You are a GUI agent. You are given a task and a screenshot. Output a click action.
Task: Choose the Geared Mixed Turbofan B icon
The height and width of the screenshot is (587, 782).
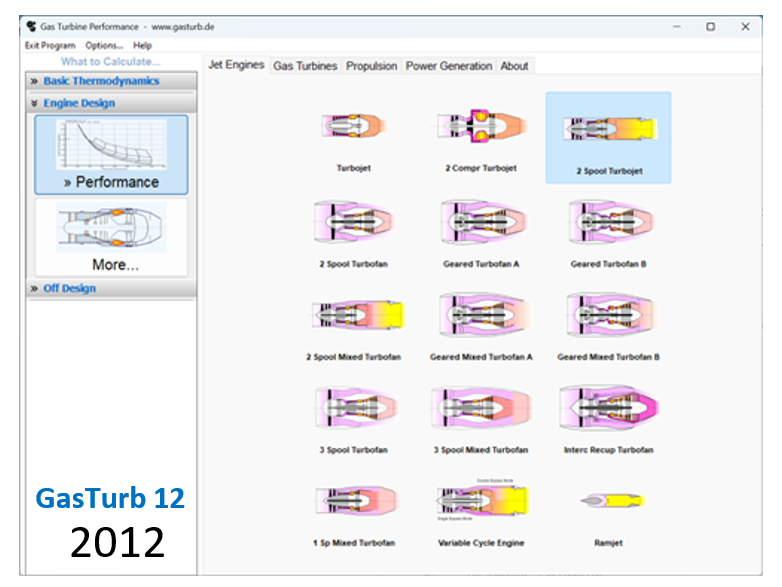(x=609, y=315)
